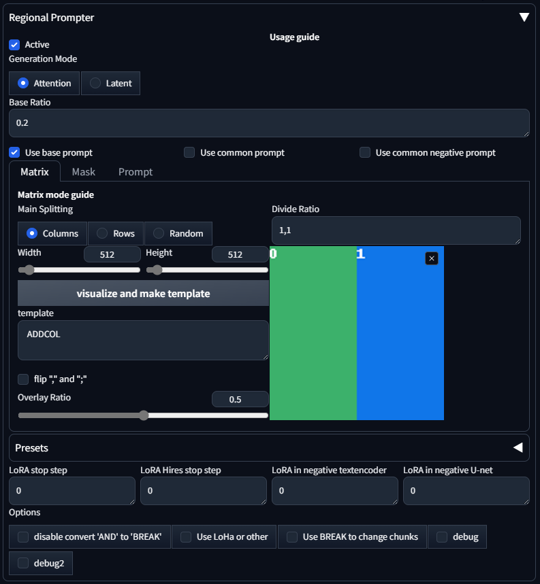
Task: Open the Usage guide link
Action: 294,37
